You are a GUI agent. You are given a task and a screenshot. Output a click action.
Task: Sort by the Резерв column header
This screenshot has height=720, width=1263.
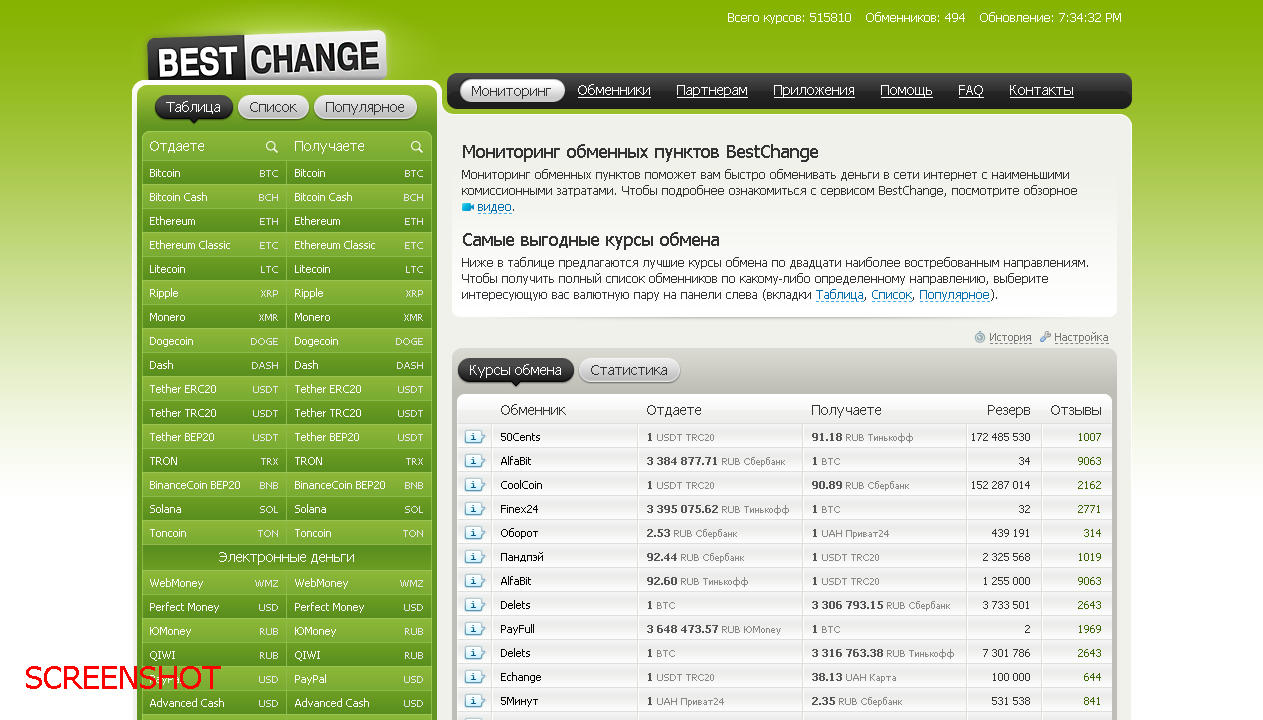pos(1008,410)
